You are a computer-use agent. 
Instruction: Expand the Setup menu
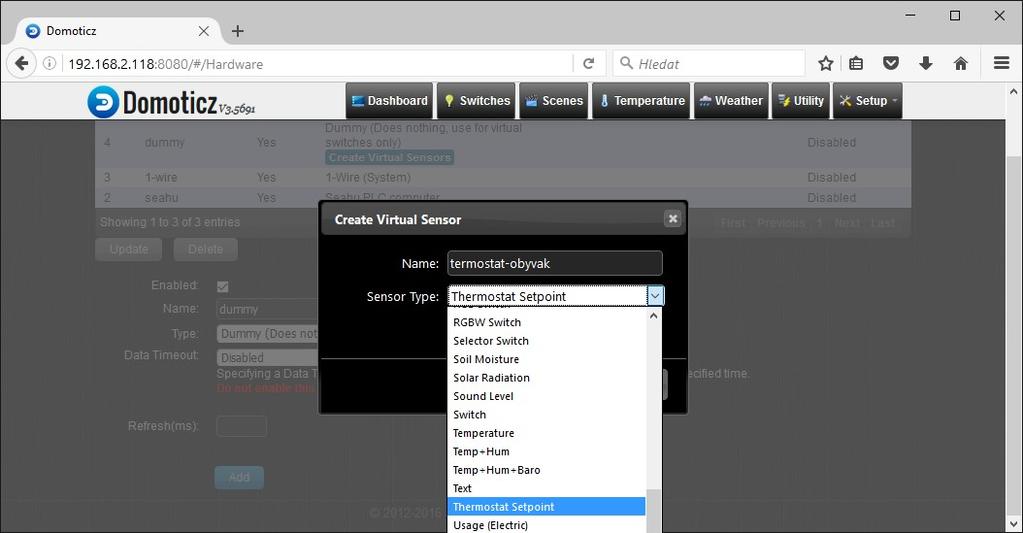867,100
